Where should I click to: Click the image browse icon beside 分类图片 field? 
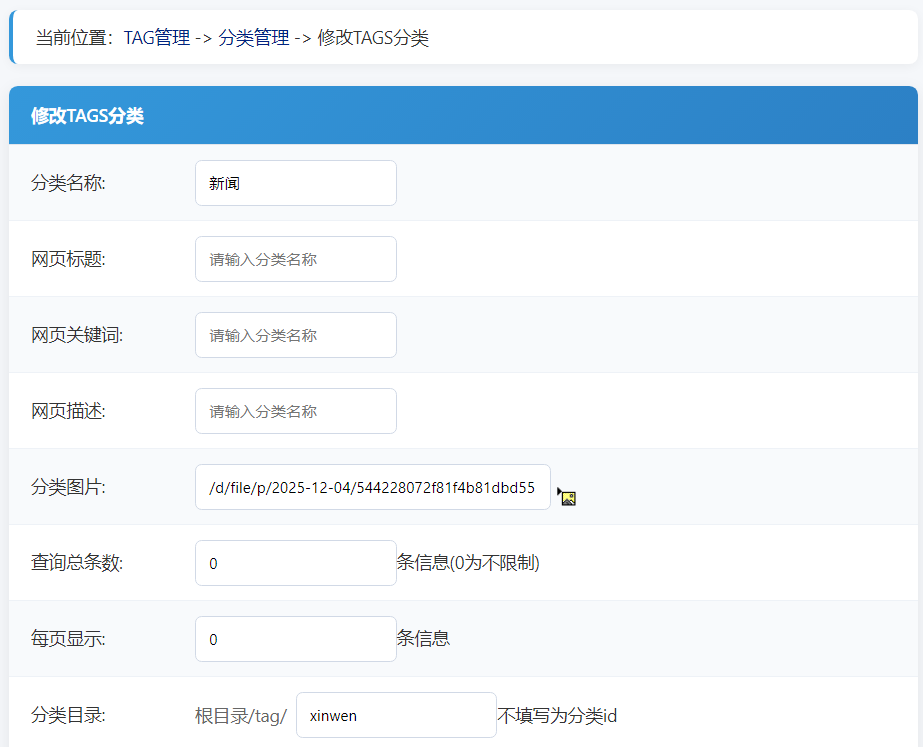click(x=567, y=496)
